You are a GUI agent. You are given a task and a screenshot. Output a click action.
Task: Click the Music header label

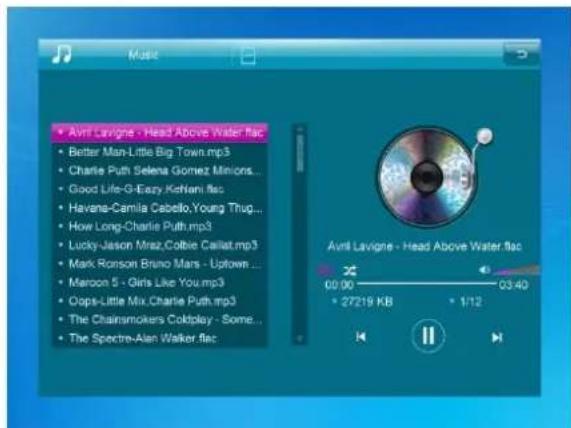pos(143,55)
